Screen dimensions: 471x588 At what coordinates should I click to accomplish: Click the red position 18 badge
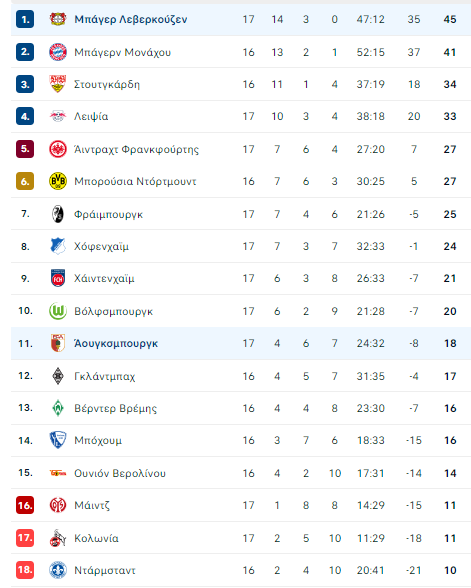pyautogui.click(x=25, y=570)
